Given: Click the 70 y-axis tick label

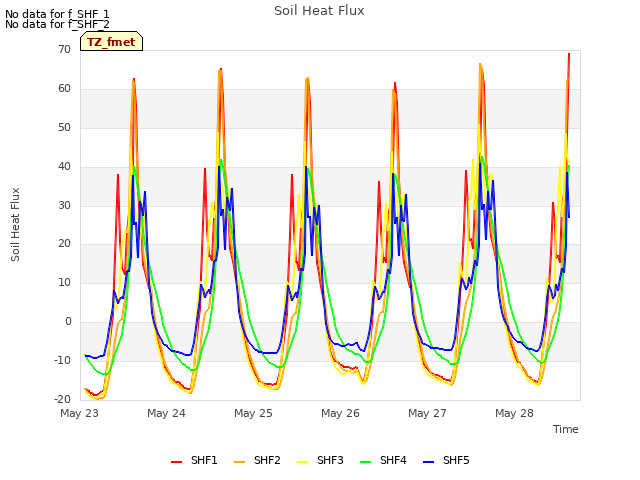Looking at the screenshot, I should click(x=64, y=50).
